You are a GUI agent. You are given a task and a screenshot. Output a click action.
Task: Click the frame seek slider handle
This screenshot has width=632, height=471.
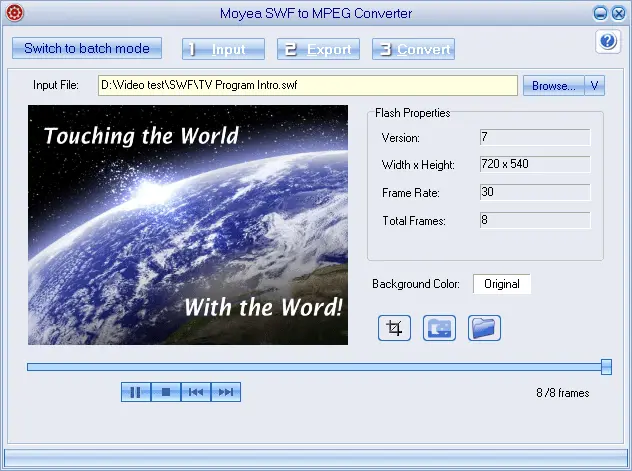click(x=606, y=367)
